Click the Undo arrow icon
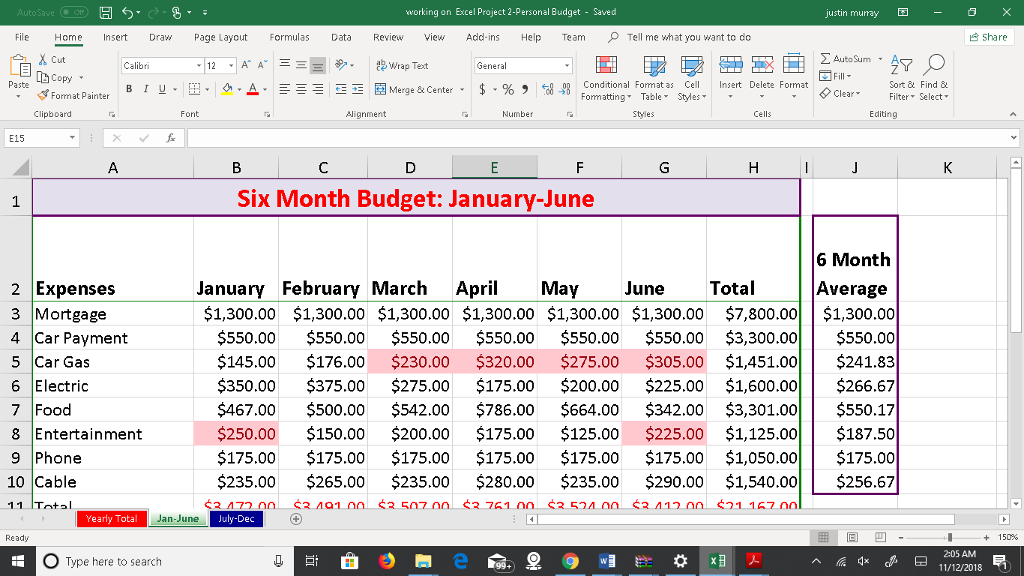Screen dimensions: 1024x576 127,12
